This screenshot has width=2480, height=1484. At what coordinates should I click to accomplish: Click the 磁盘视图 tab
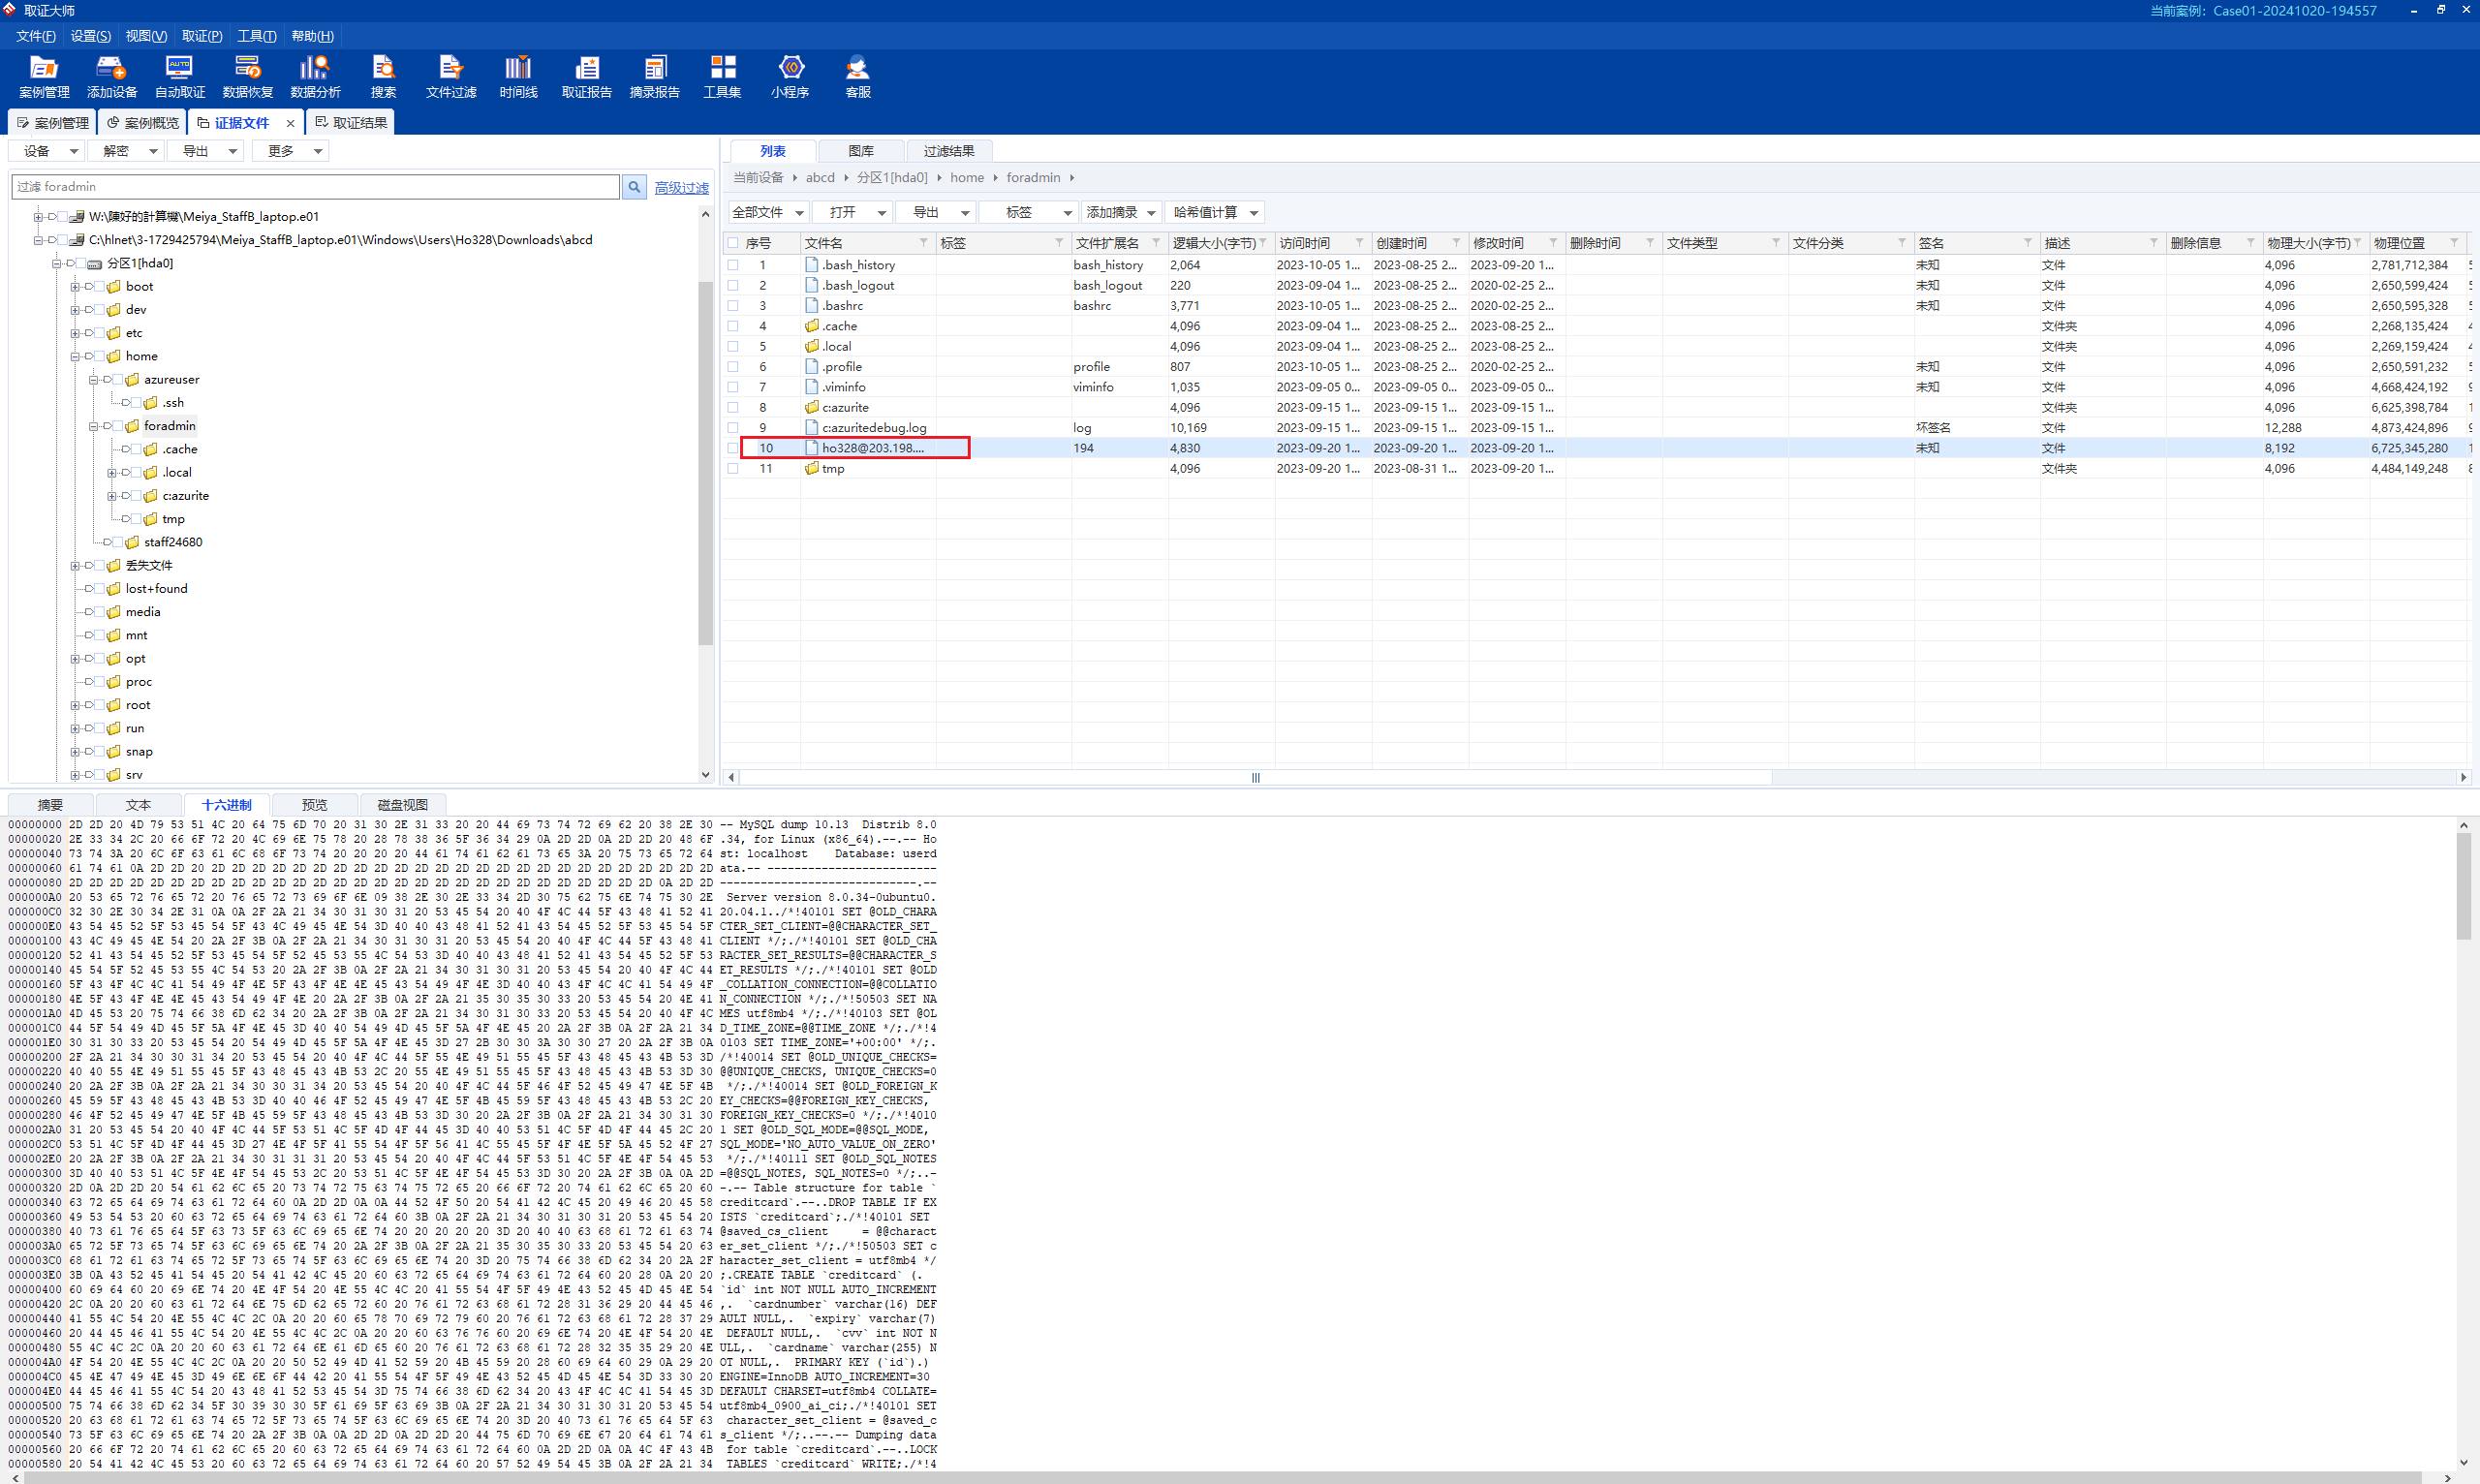click(402, 805)
